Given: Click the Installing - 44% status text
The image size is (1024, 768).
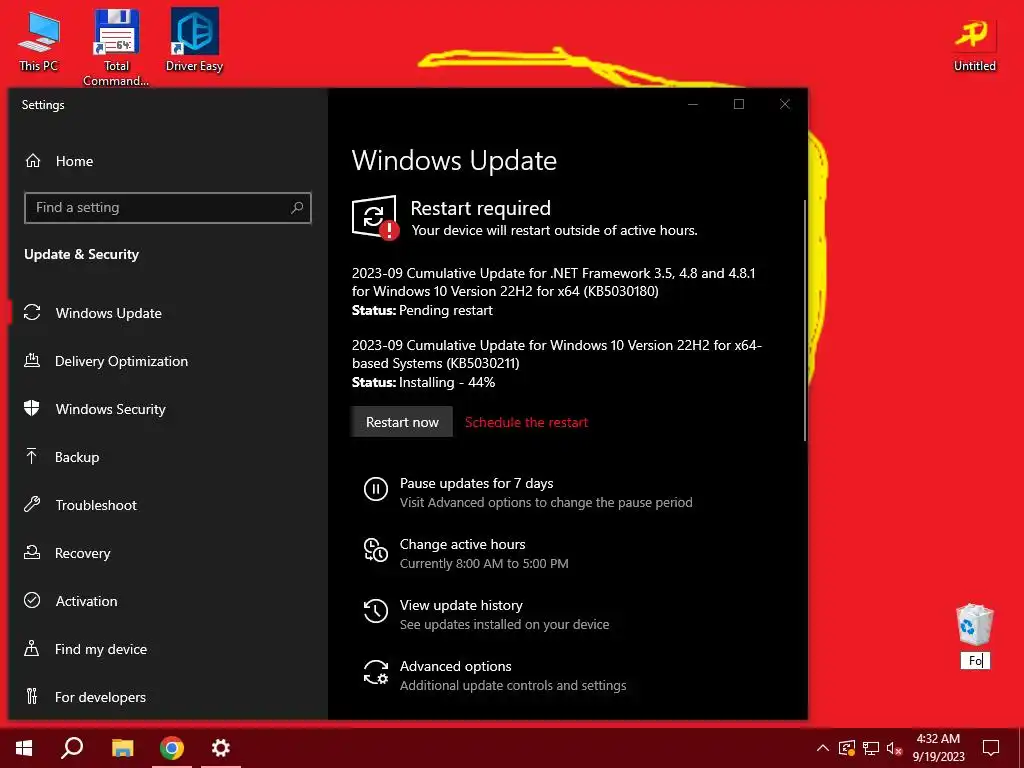Looking at the screenshot, I should tap(447, 382).
